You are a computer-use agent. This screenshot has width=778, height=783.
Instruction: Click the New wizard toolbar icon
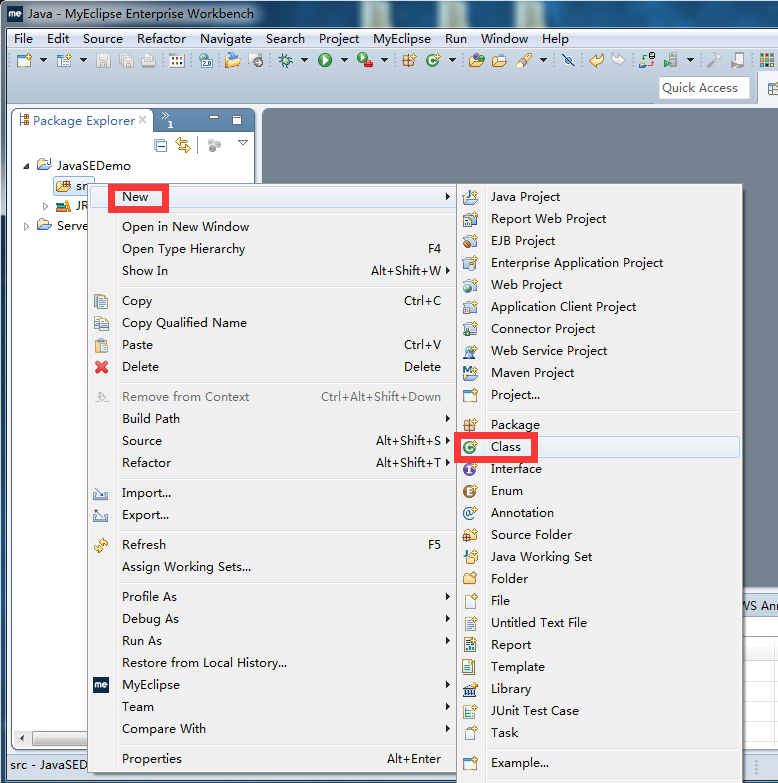tap(24, 60)
